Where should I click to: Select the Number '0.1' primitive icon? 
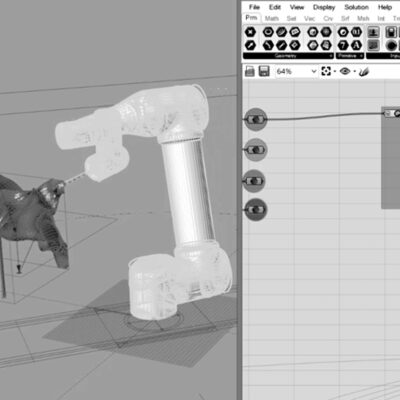tap(356, 32)
